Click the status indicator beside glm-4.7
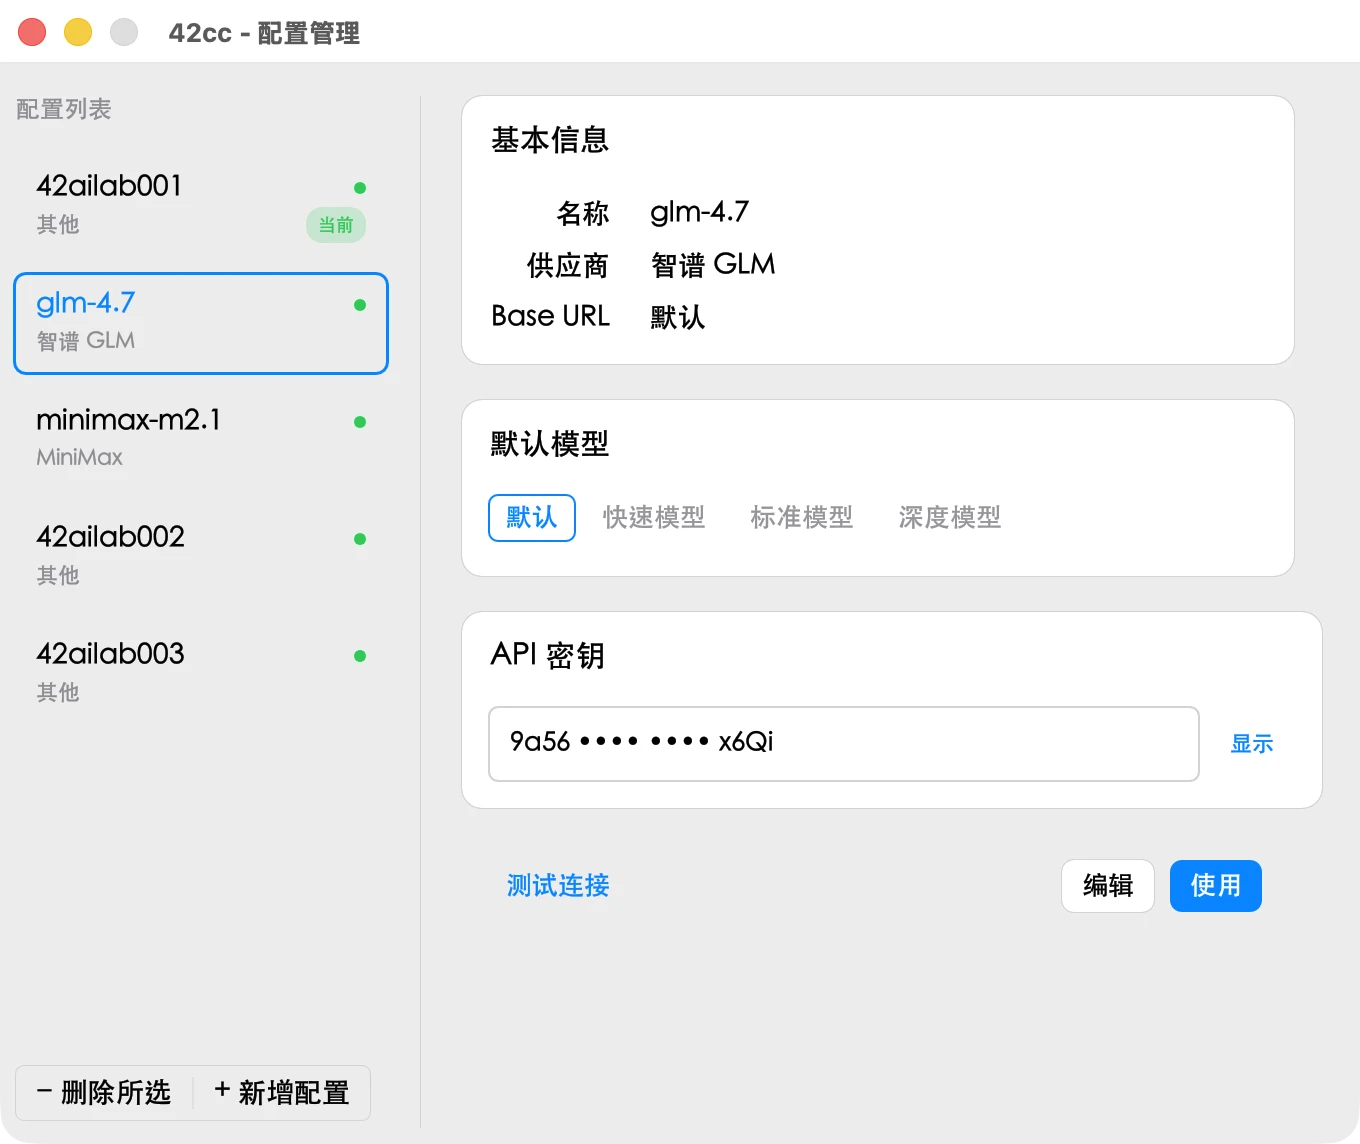This screenshot has width=1360, height=1144. 360,305
